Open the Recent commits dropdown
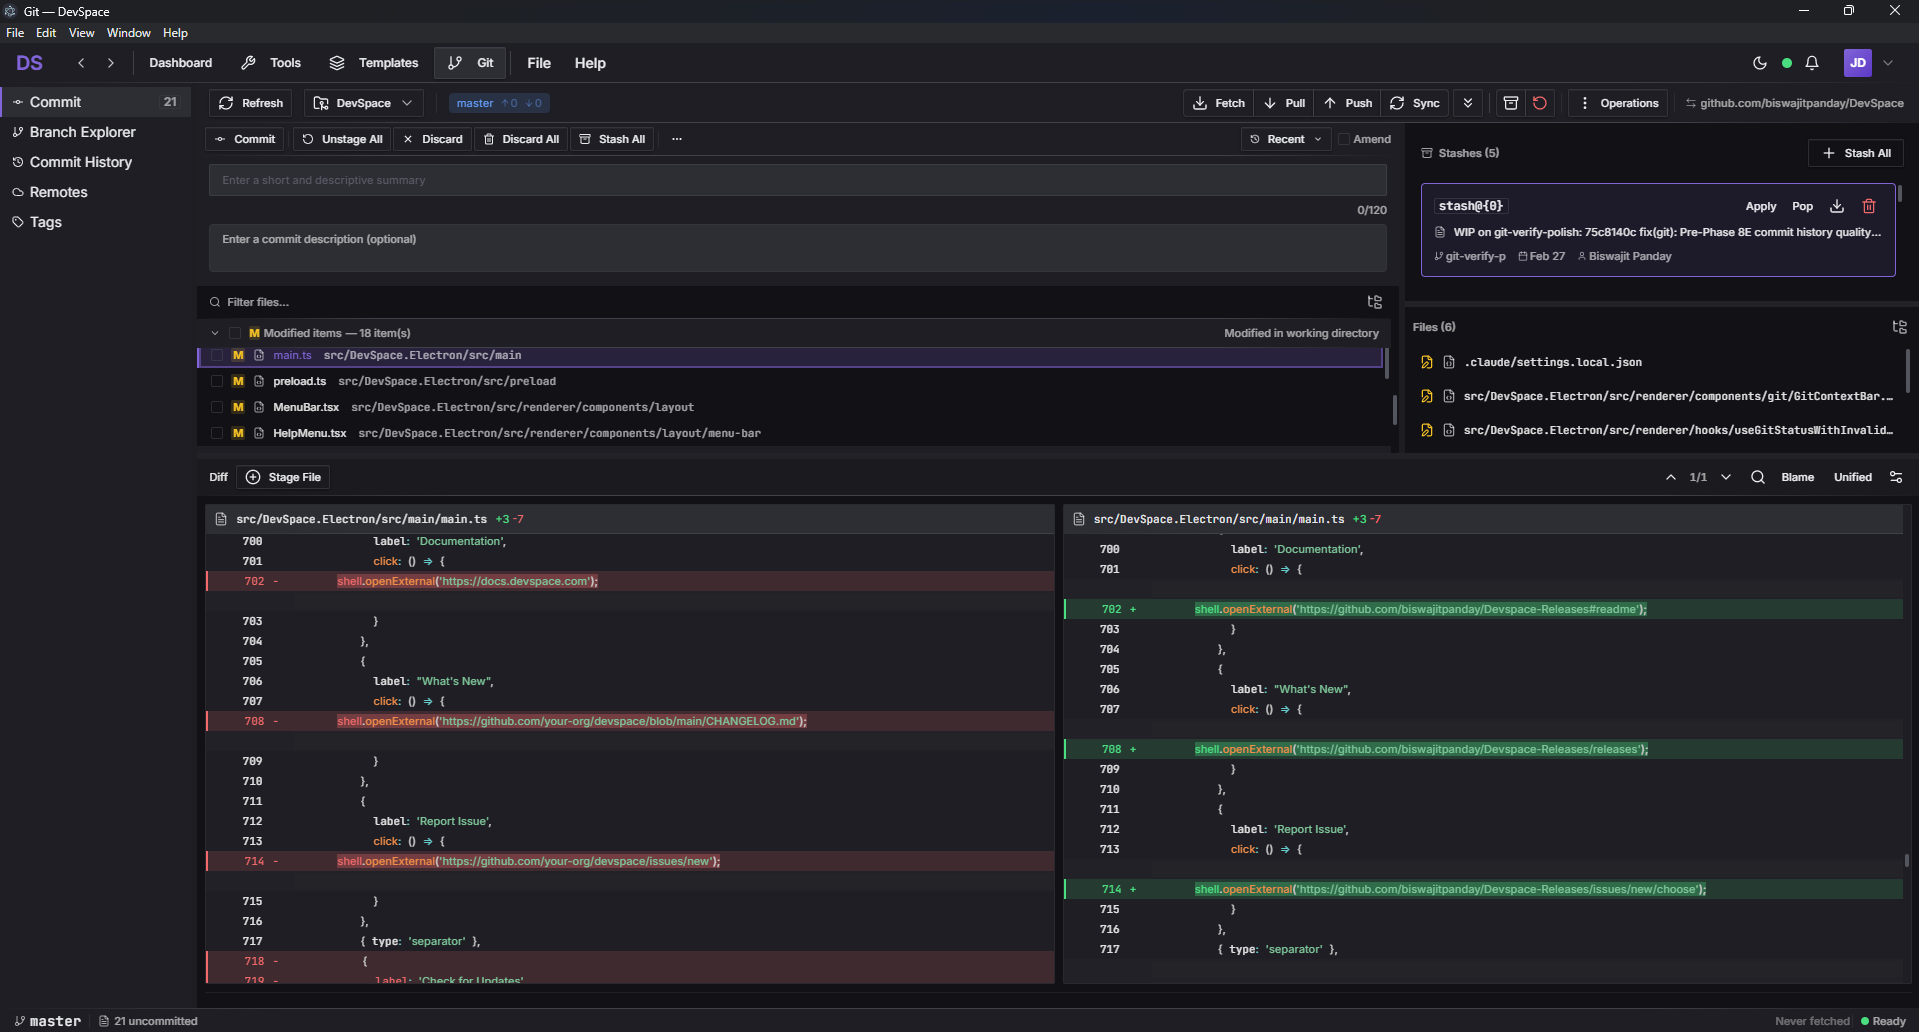1919x1032 pixels. (x=1285, y=139)
